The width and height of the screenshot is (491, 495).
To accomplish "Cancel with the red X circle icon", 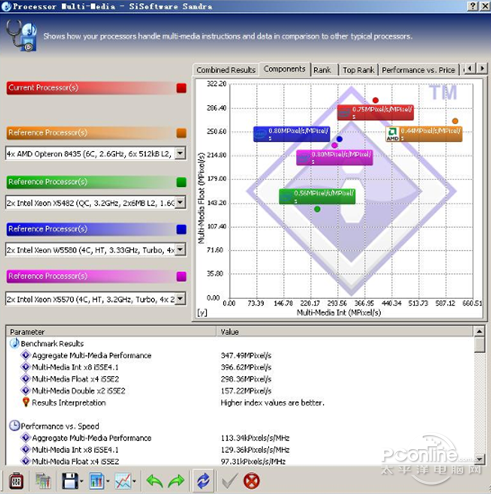I will [251, 481].
